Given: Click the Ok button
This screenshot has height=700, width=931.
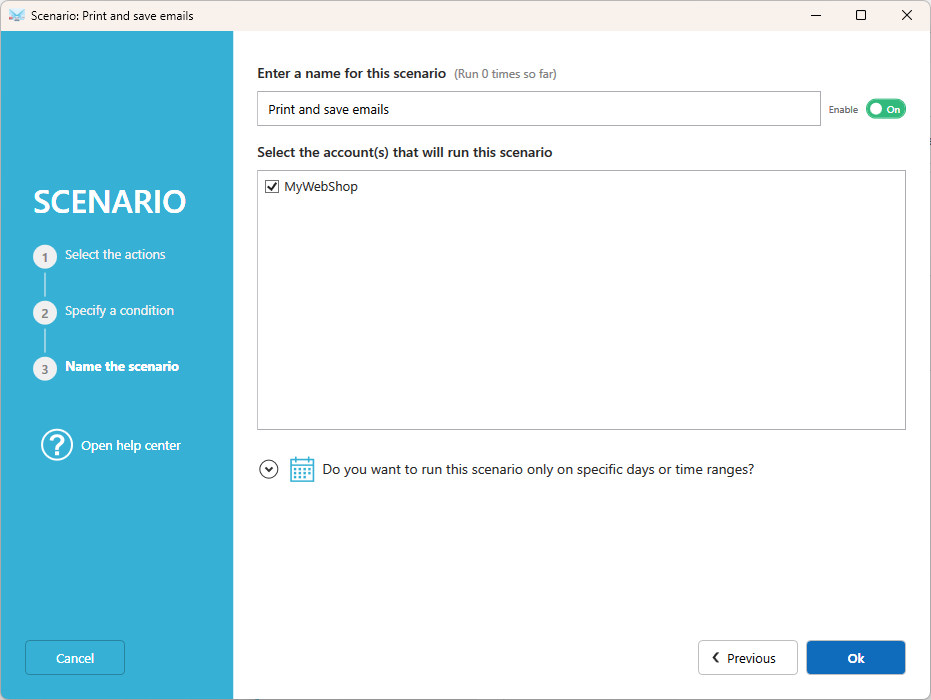Looking at the screenshot, I should (x=856, y=657).
